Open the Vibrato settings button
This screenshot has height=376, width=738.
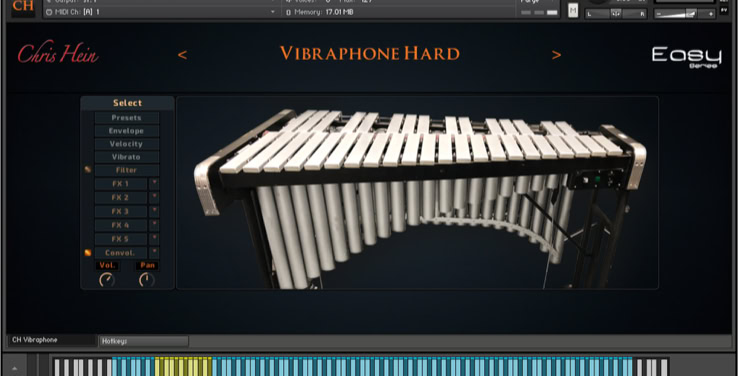tap(127, 157)
